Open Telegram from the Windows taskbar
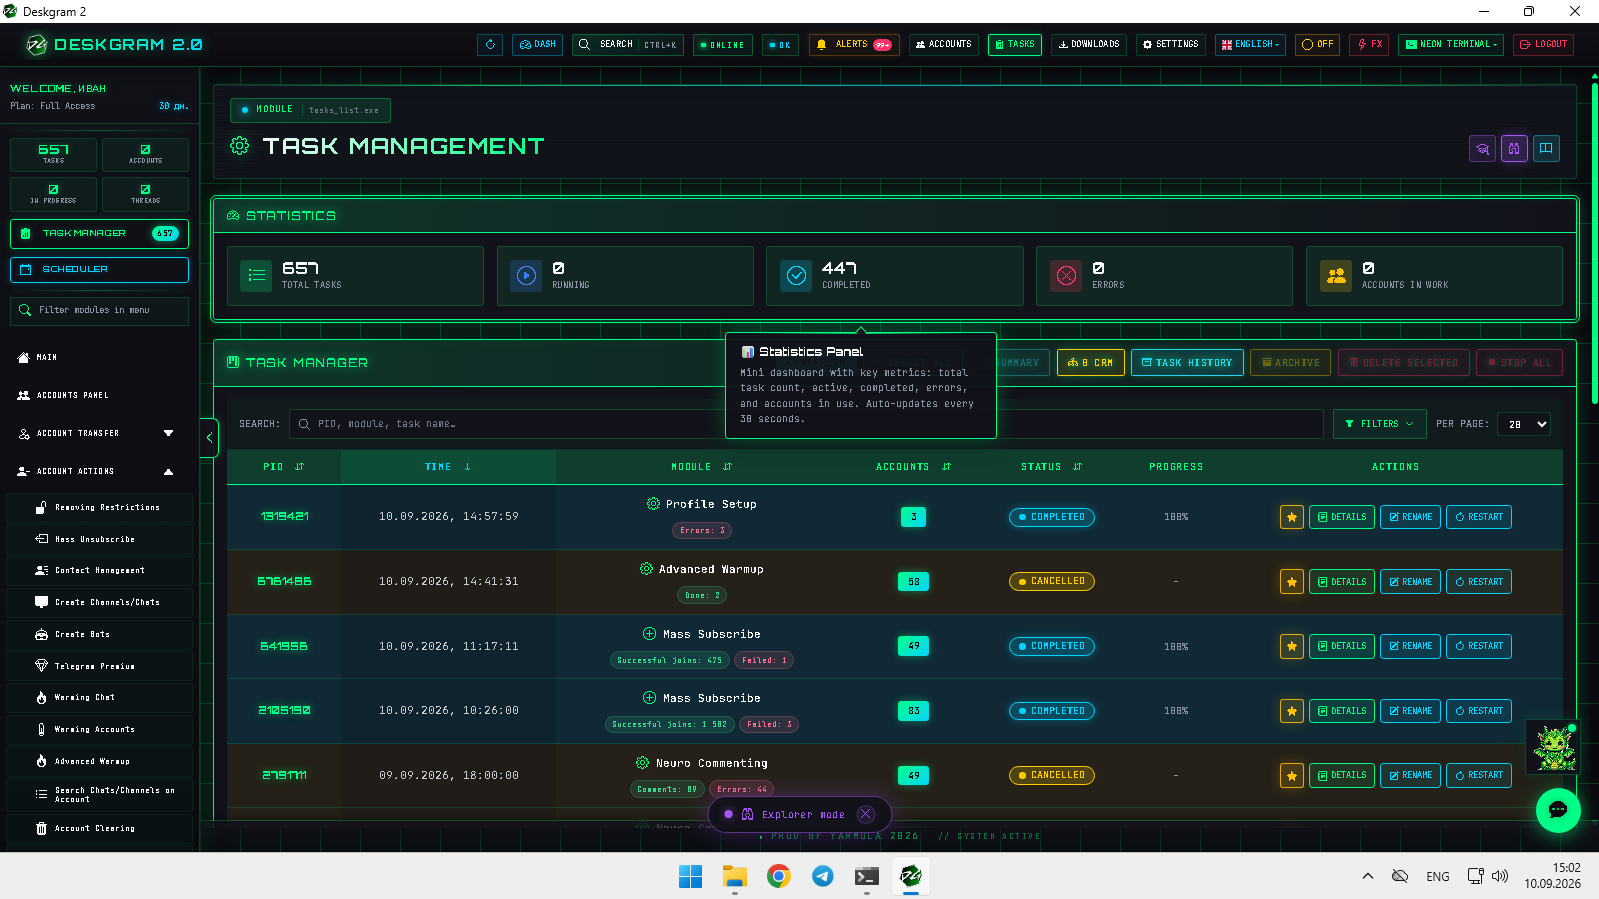The width and height of the screenshot is (1599, 899). coord(823,876)
